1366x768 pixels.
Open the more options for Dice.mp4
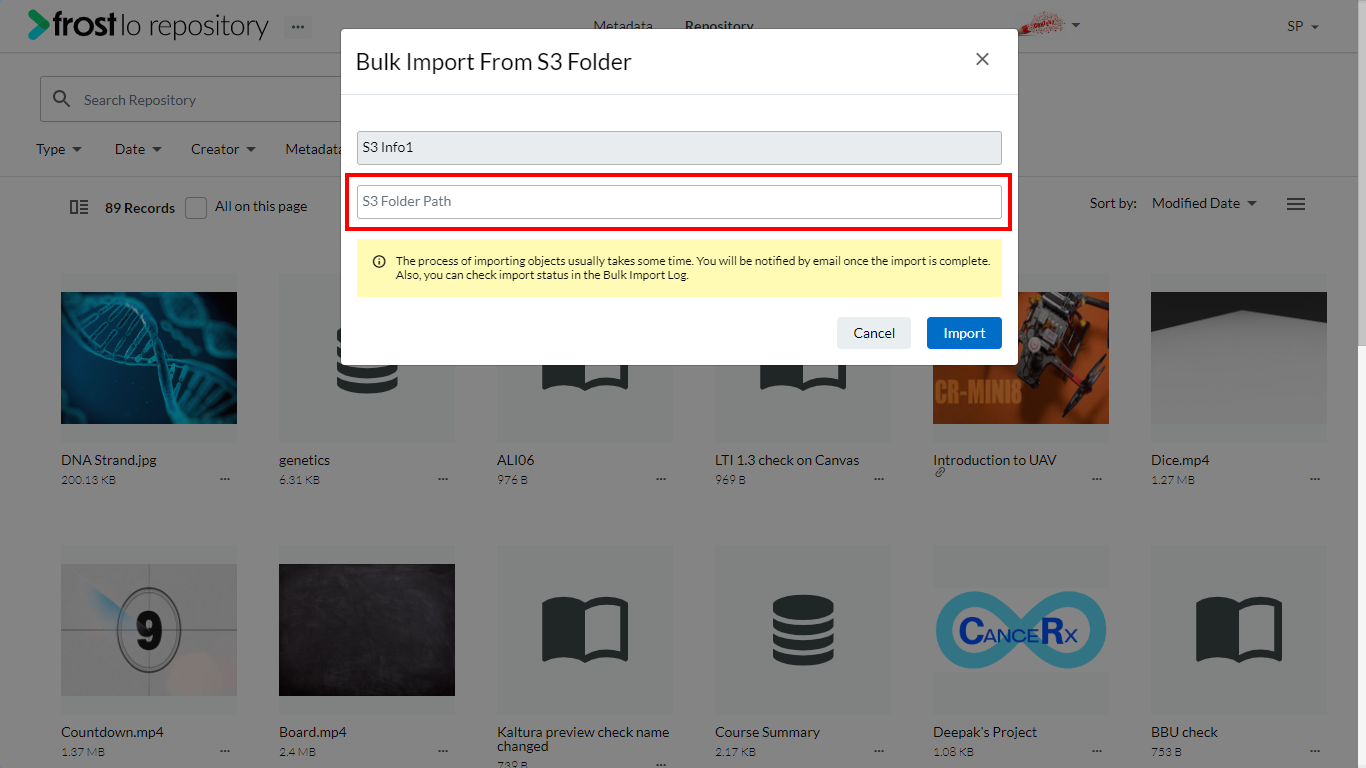click(x=1315, y=479)
